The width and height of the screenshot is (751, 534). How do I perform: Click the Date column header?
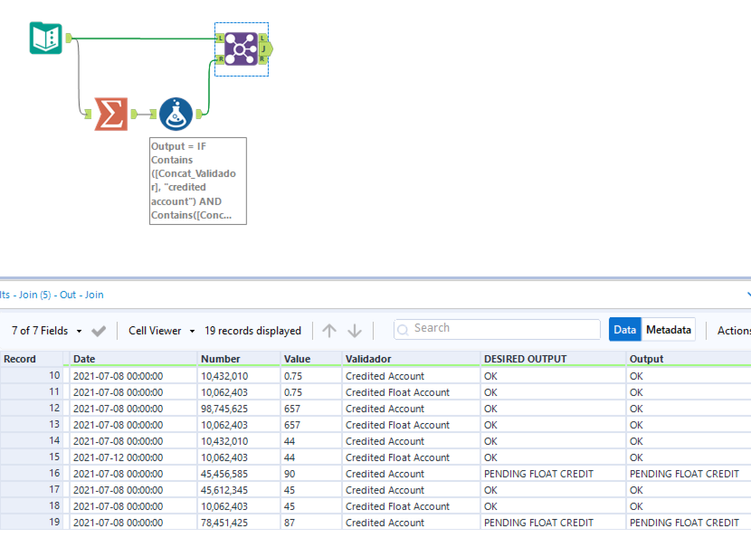coord(133,359)
